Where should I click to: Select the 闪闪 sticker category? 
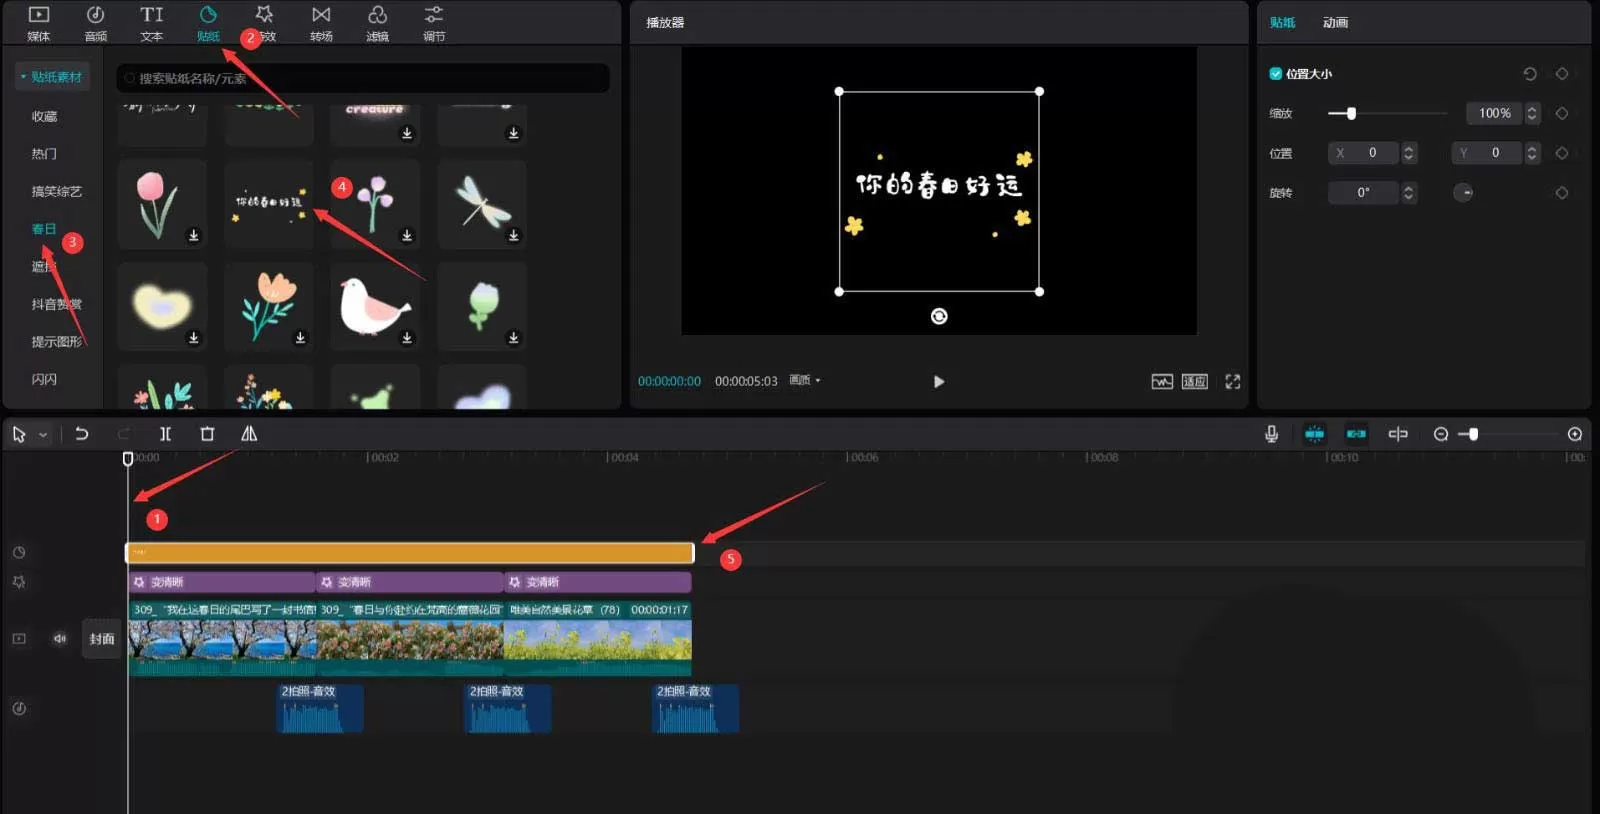click(x=44, y=379)
